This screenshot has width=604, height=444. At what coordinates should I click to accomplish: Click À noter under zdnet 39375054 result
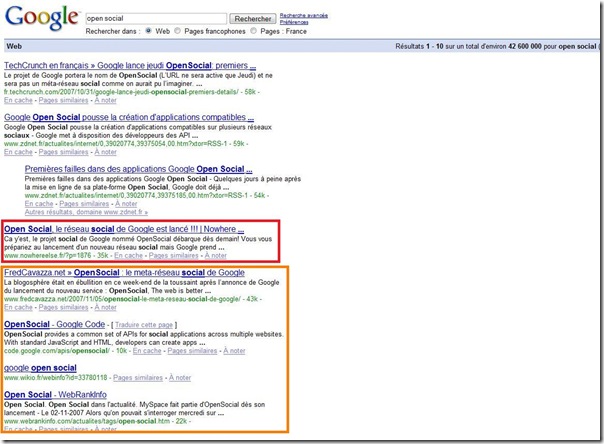click(105, 152)
